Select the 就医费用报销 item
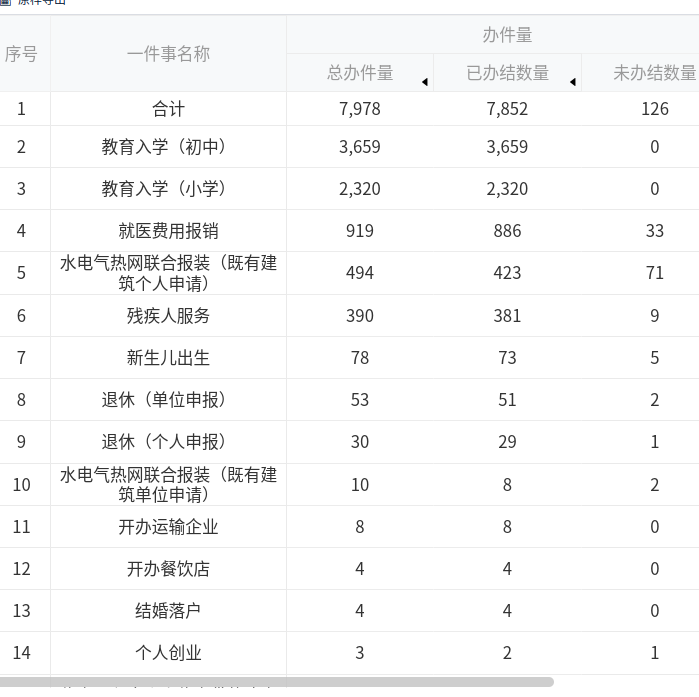The width and height of the screenshot is (699, 697). (168, 231)
